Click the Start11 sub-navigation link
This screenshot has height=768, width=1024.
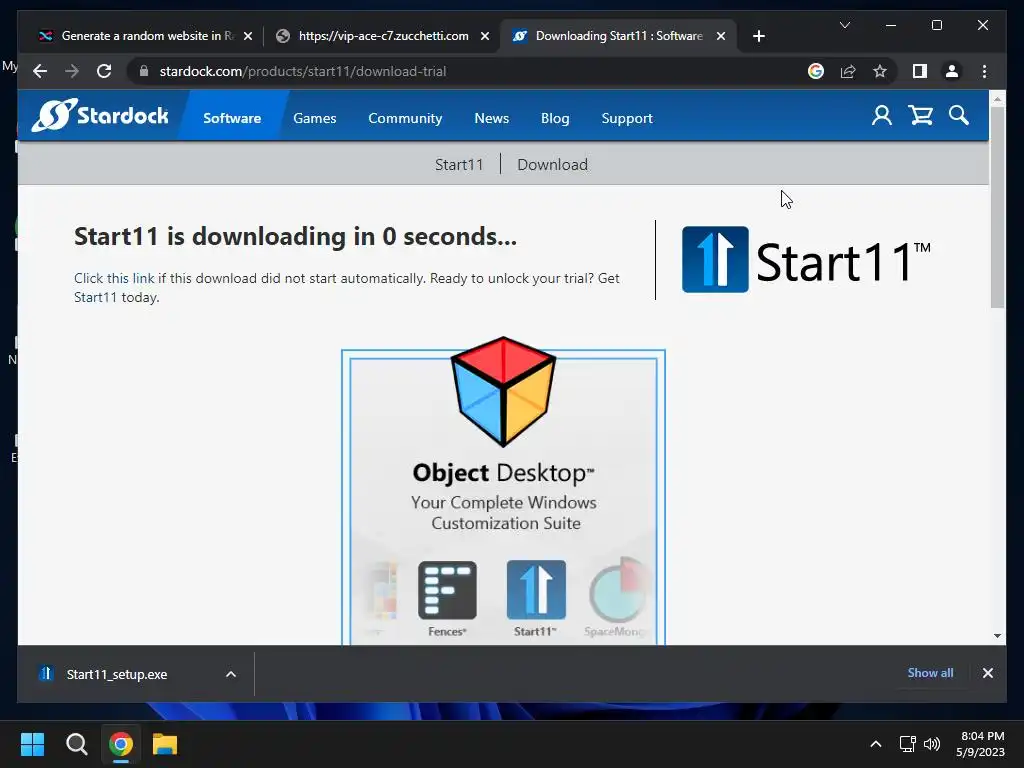coord(459,165)
